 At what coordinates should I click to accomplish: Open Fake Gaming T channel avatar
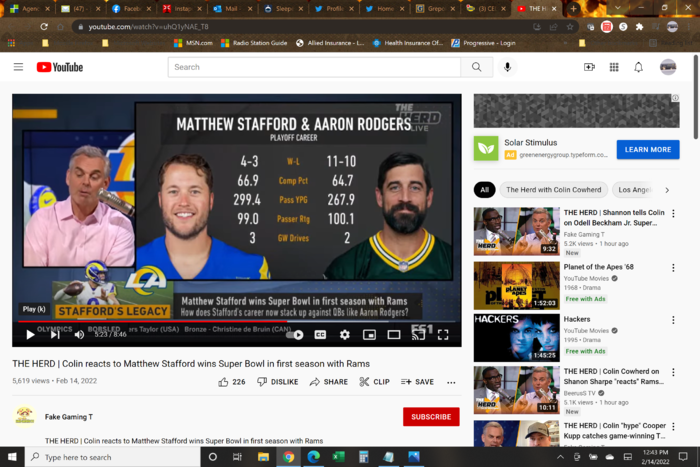point(25,416)
